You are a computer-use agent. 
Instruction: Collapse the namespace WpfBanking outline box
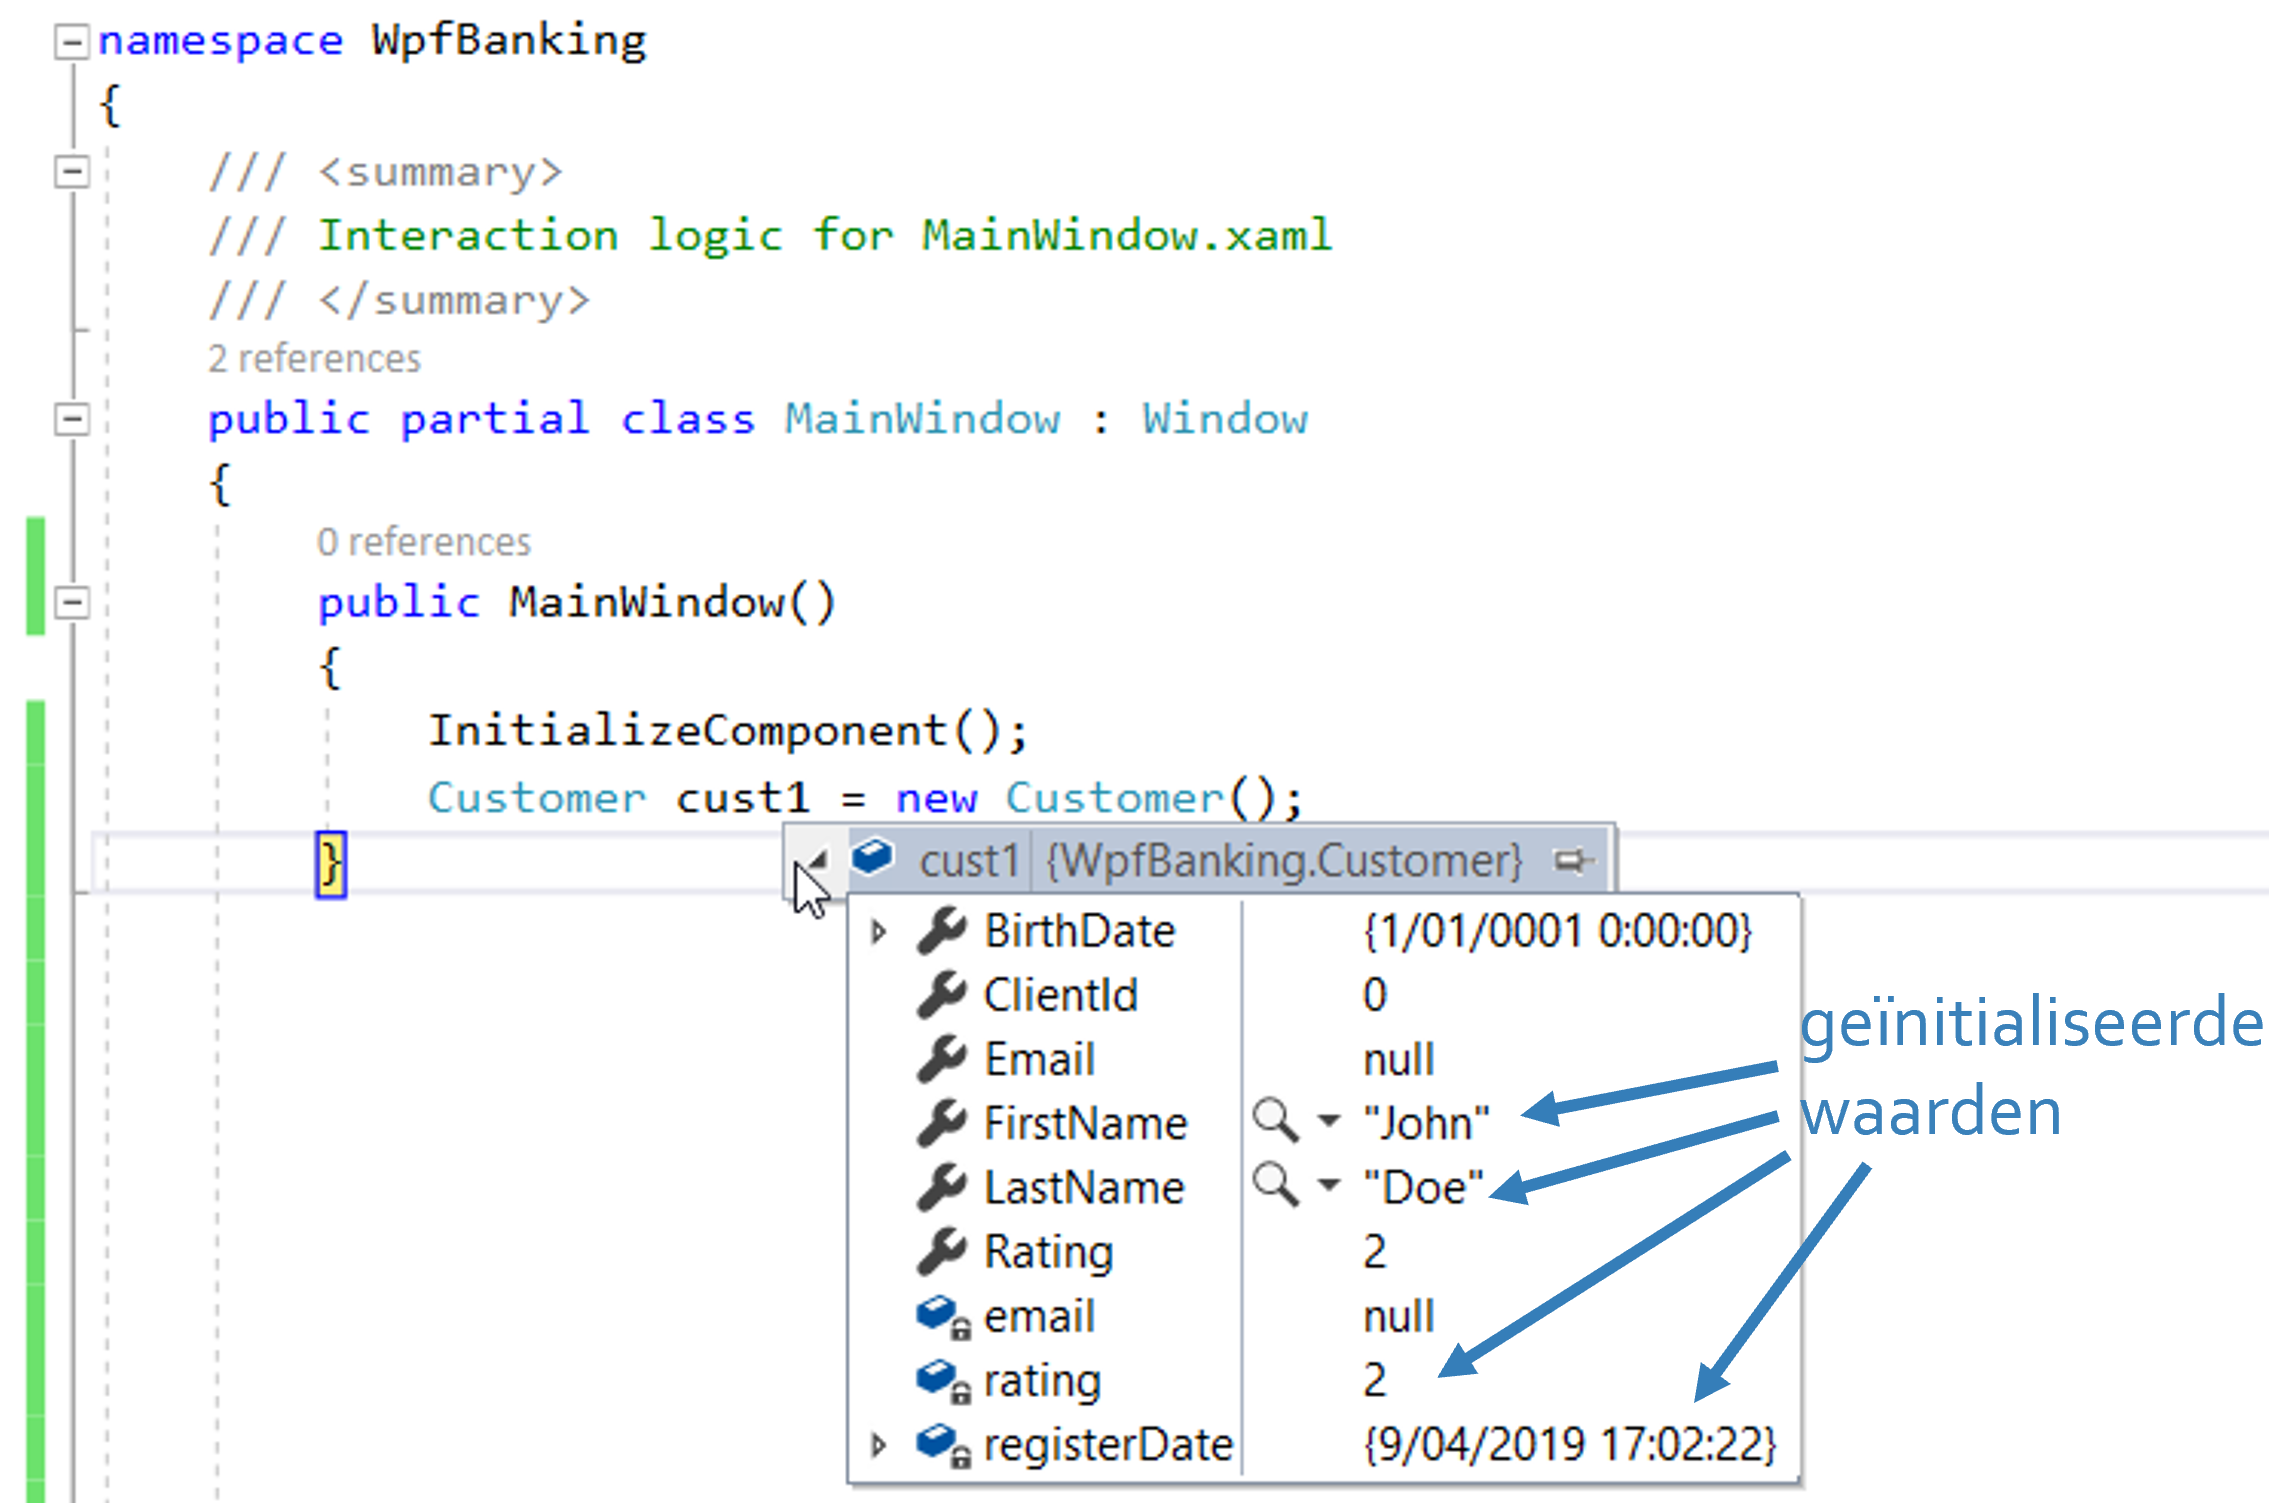71,42
